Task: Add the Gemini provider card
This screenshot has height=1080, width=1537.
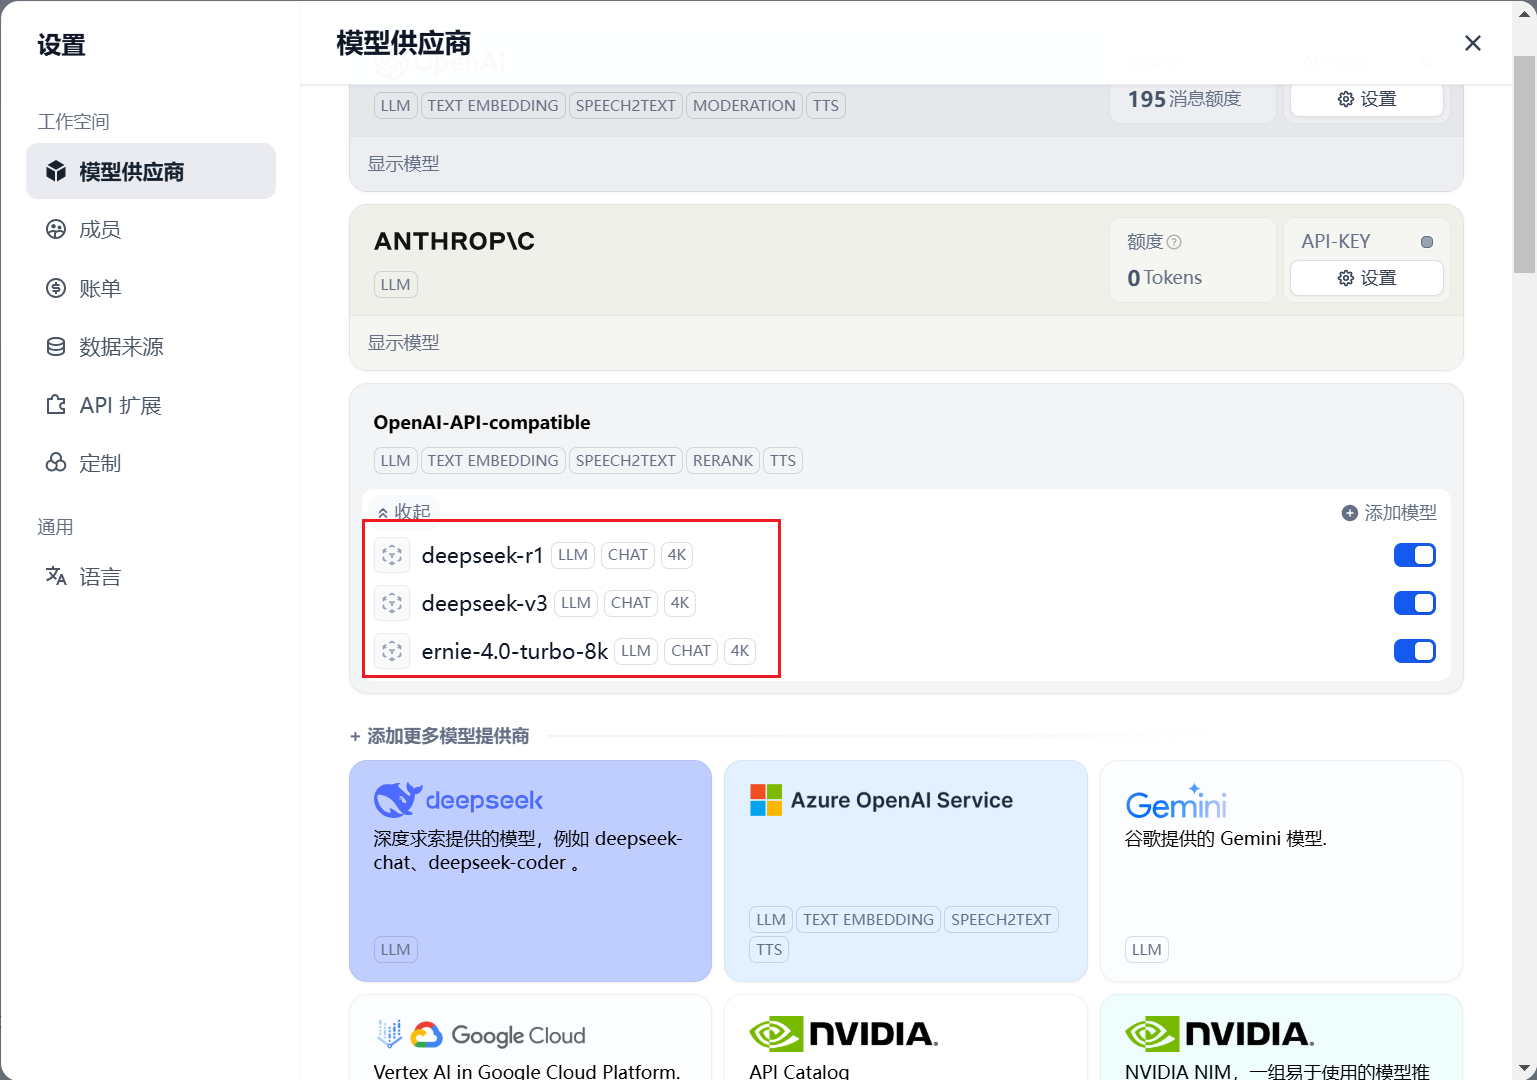Action: [1281, 871]
